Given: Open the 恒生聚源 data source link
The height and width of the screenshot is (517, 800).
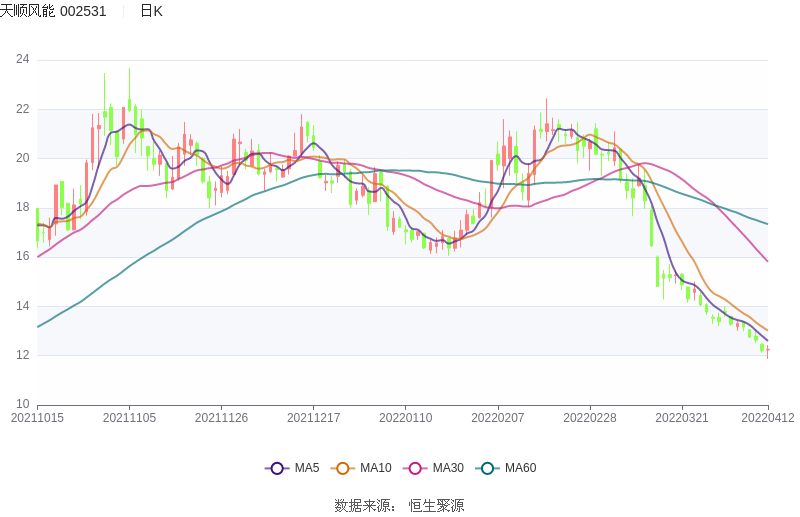Looking at the screenshot, I should click(x=436, y=505).
